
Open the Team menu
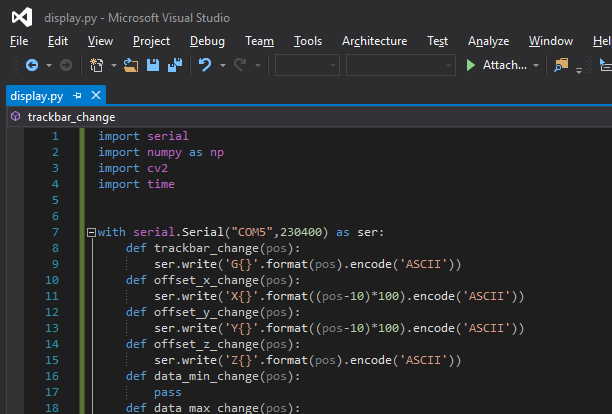pyautogui.click(x=260, y=41)
